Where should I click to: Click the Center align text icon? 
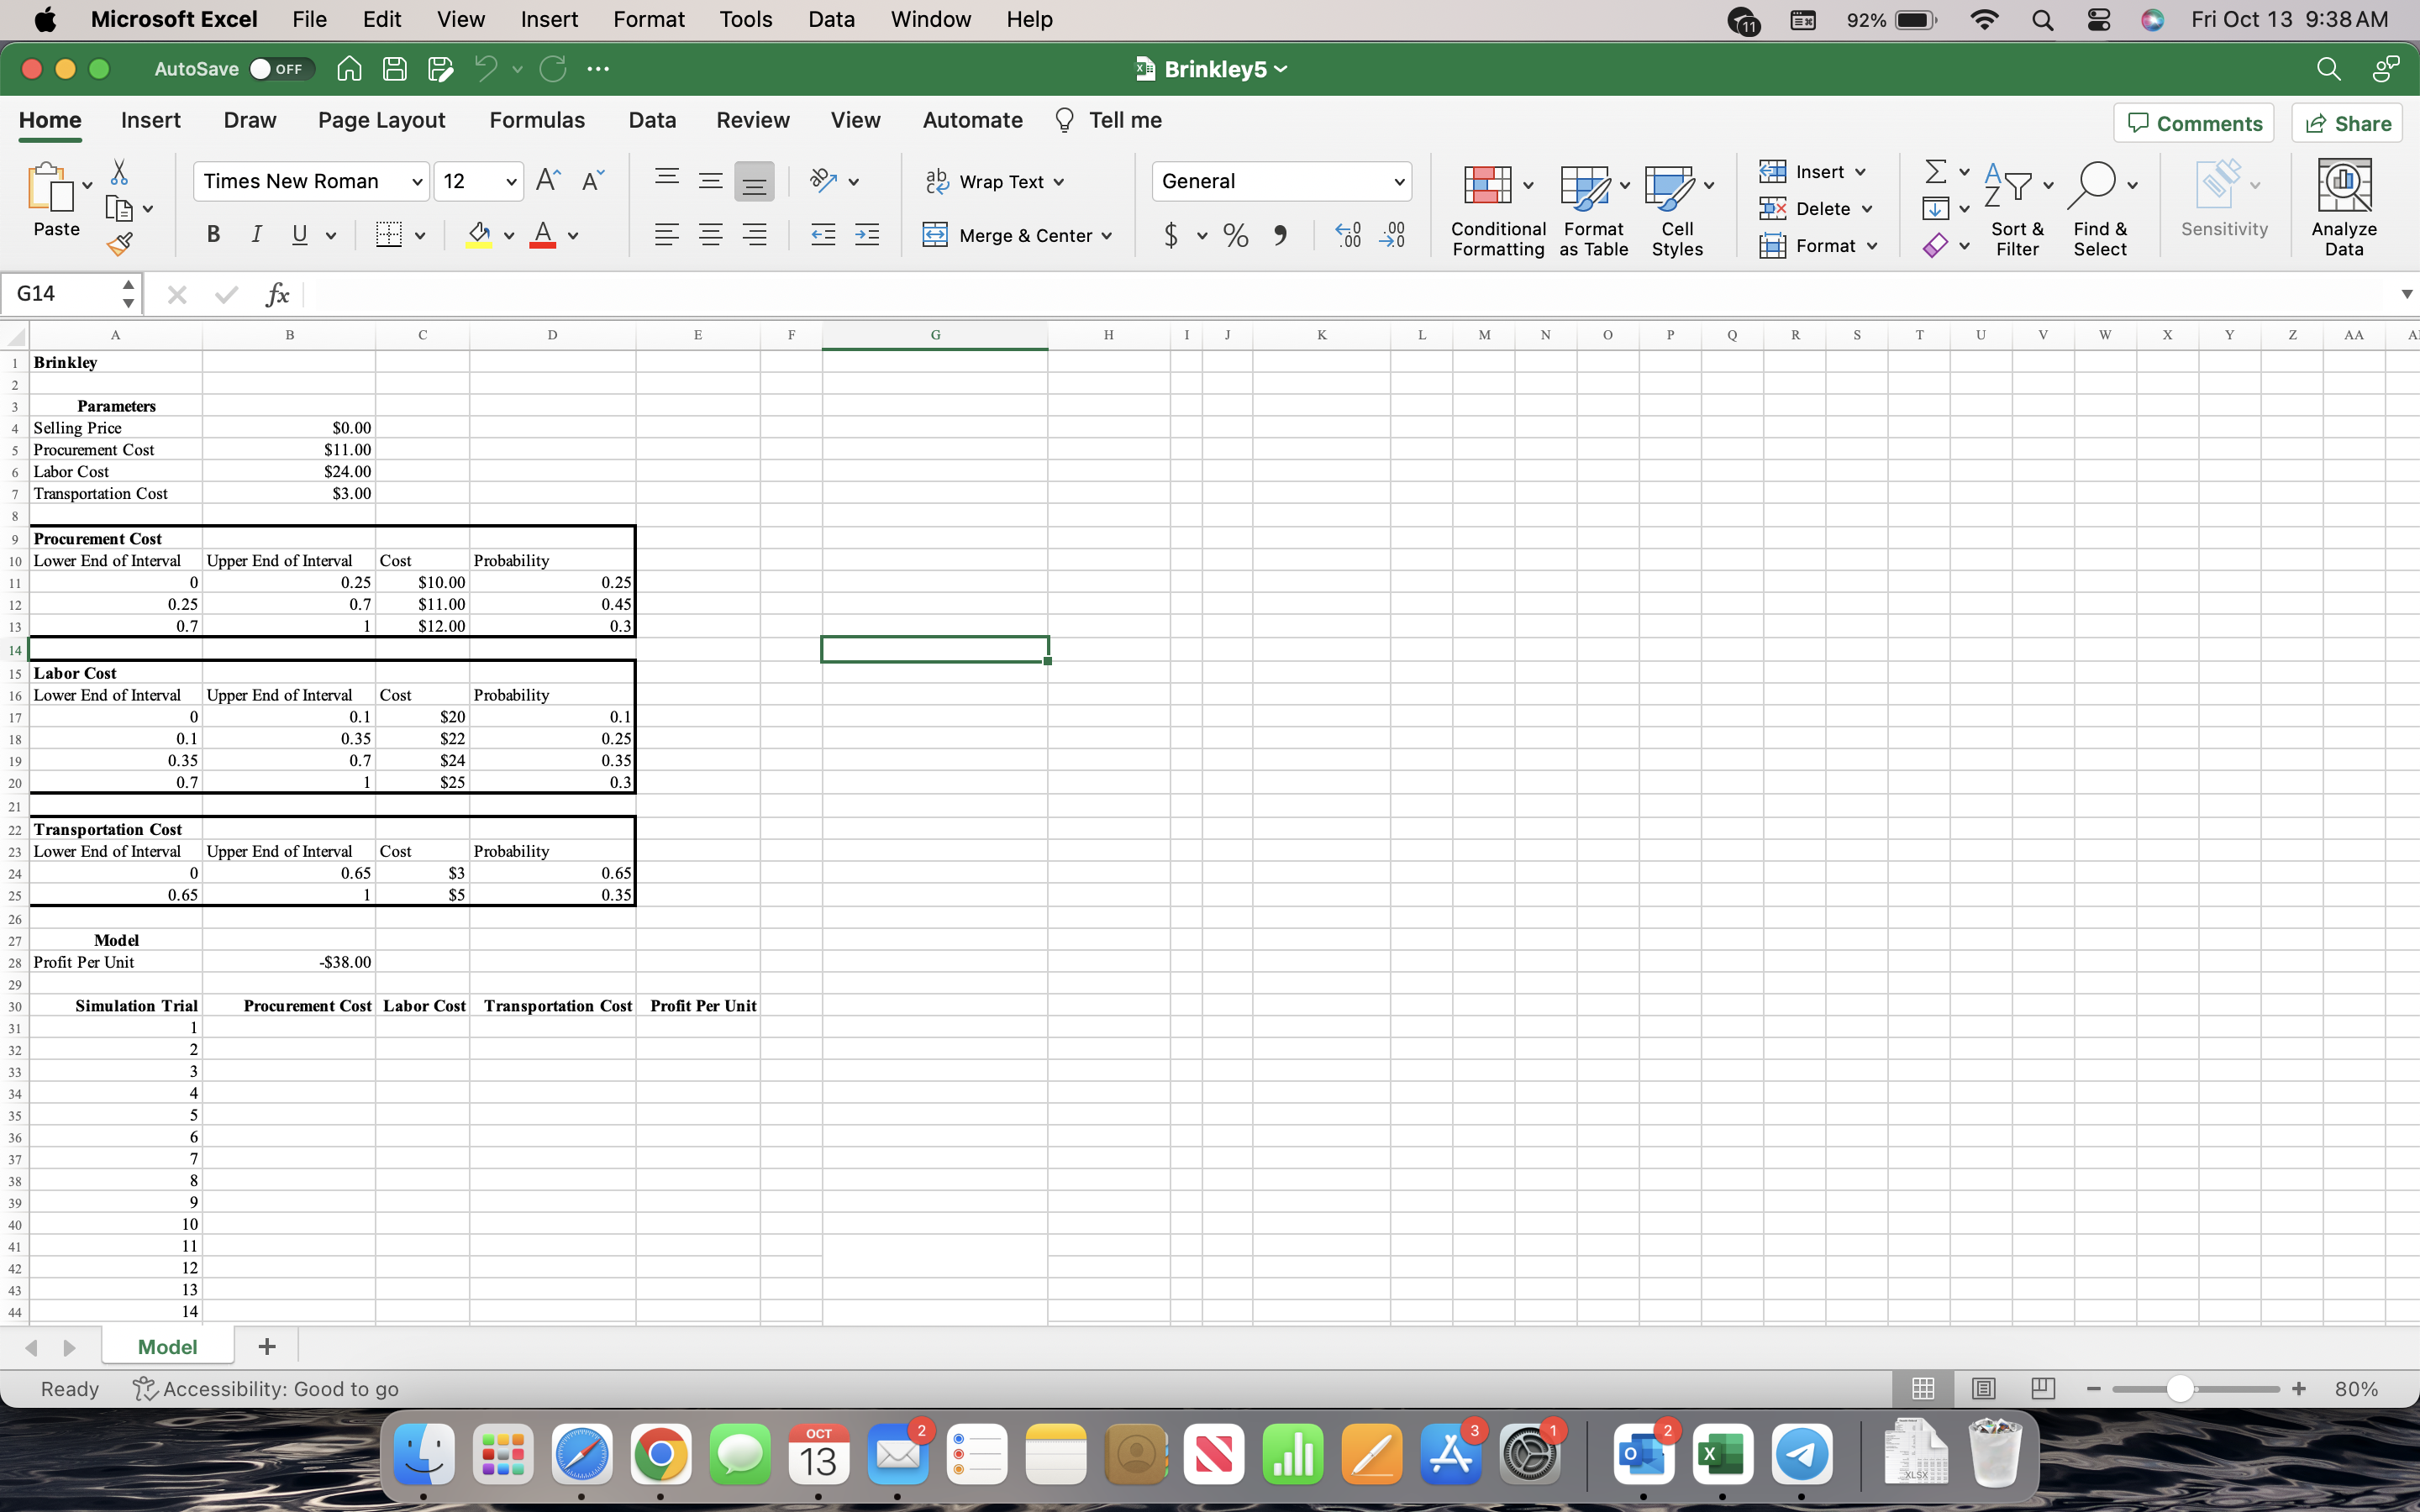click(710, 235)
